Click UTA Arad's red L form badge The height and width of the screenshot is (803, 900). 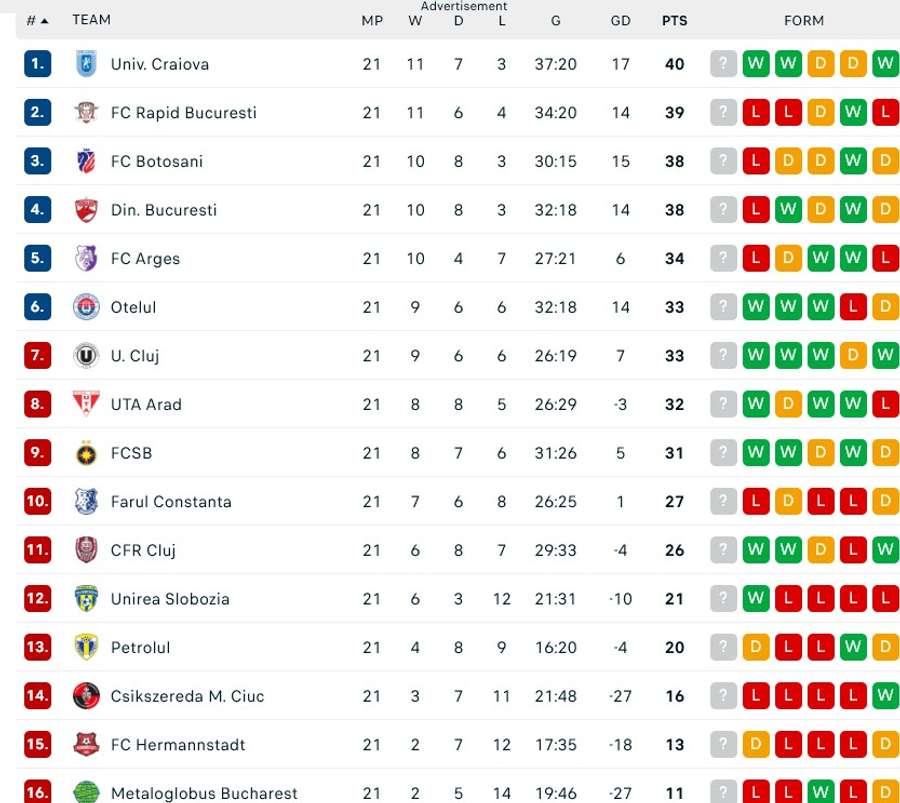coord(885,404)
